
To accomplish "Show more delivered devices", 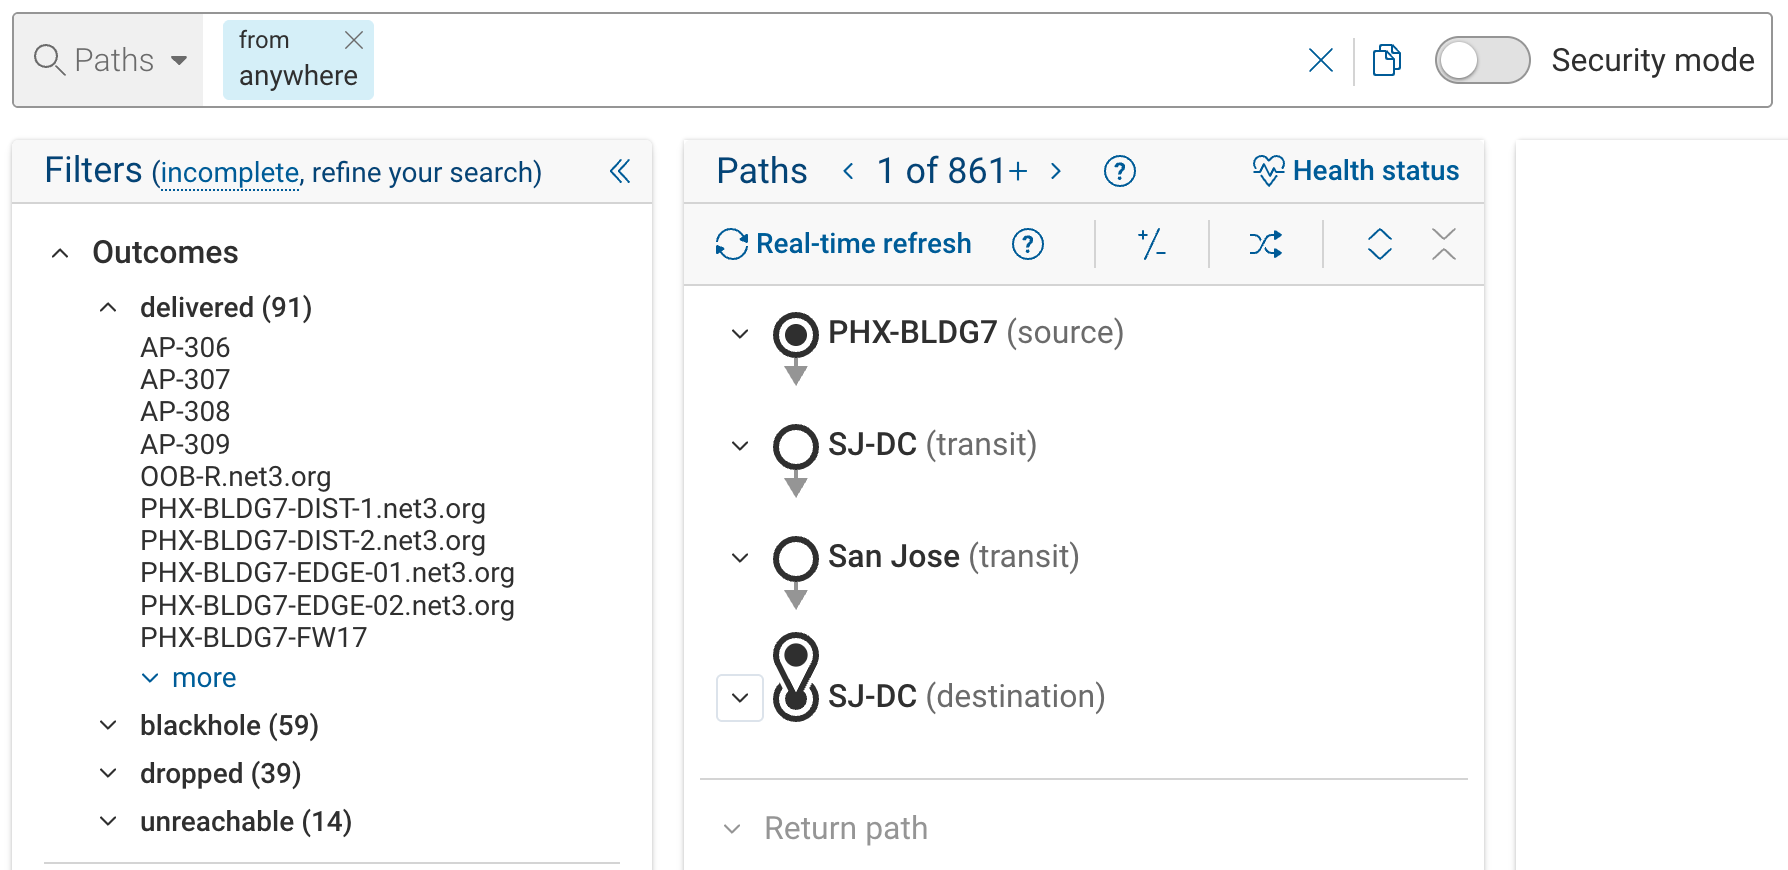I will tap(189, 678).
